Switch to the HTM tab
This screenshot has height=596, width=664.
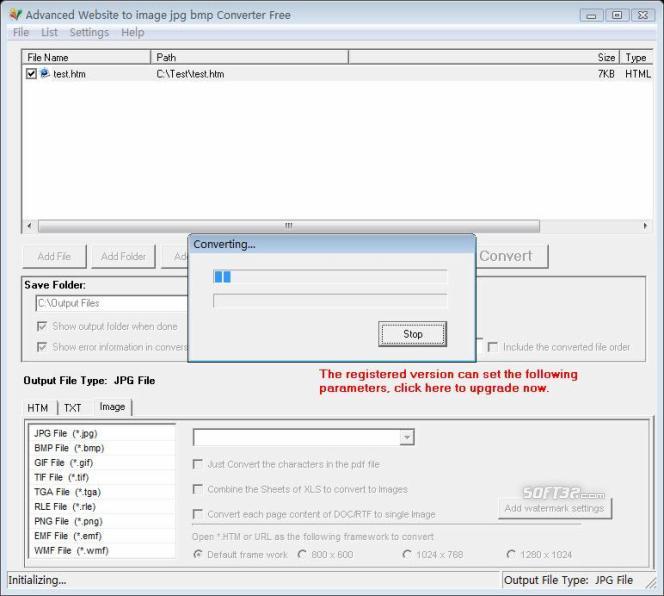click(x=38, y=407)
